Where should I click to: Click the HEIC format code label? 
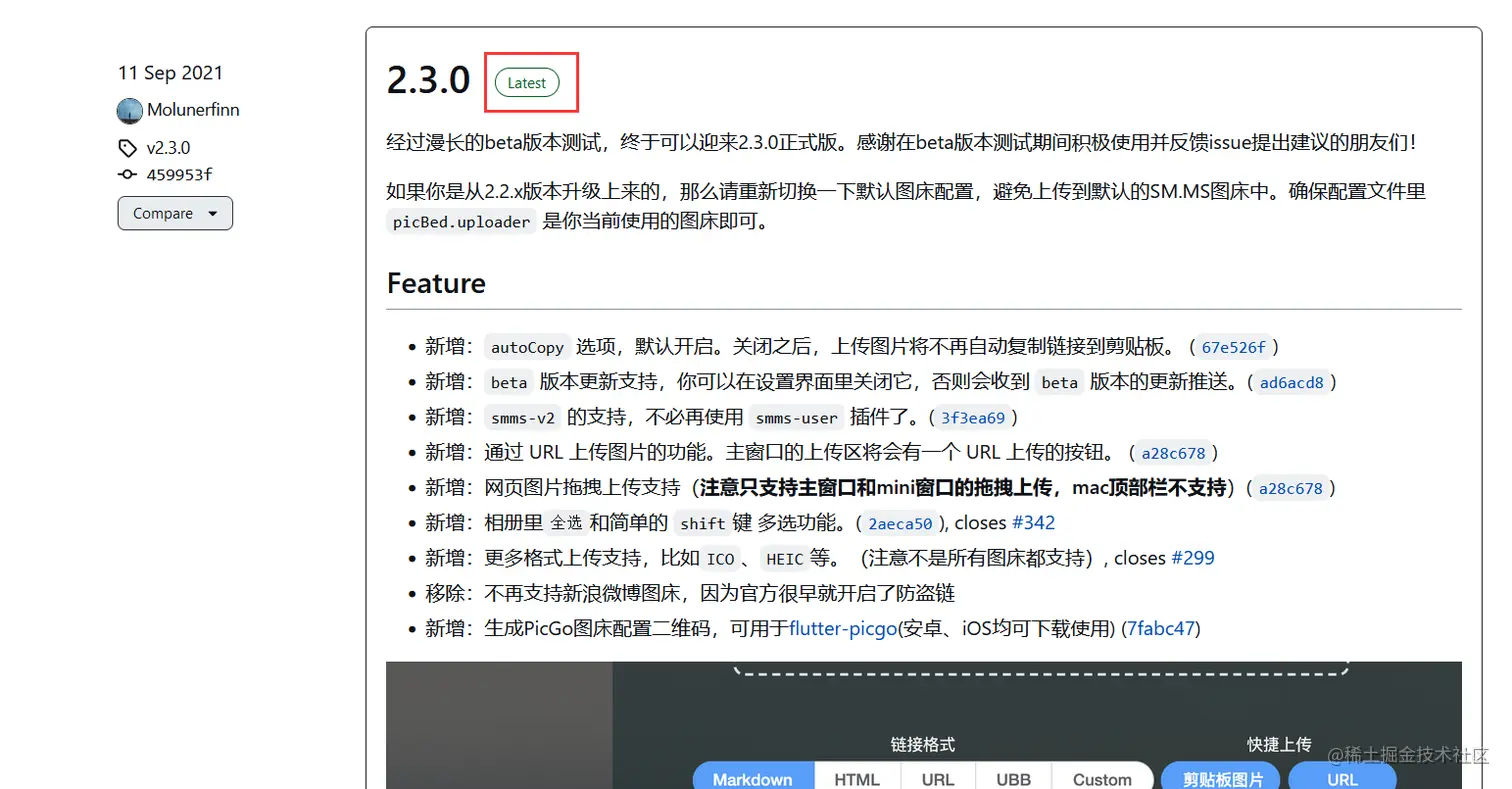(785, 558)
